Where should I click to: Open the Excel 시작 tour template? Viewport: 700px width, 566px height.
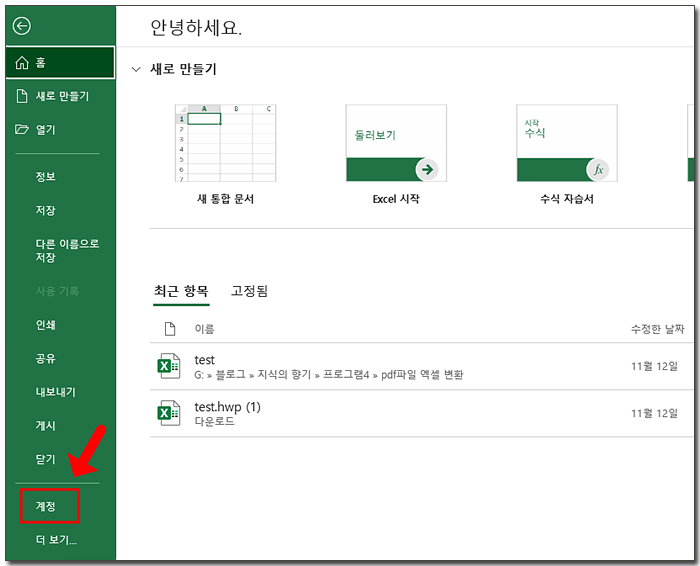pos(396,143)
